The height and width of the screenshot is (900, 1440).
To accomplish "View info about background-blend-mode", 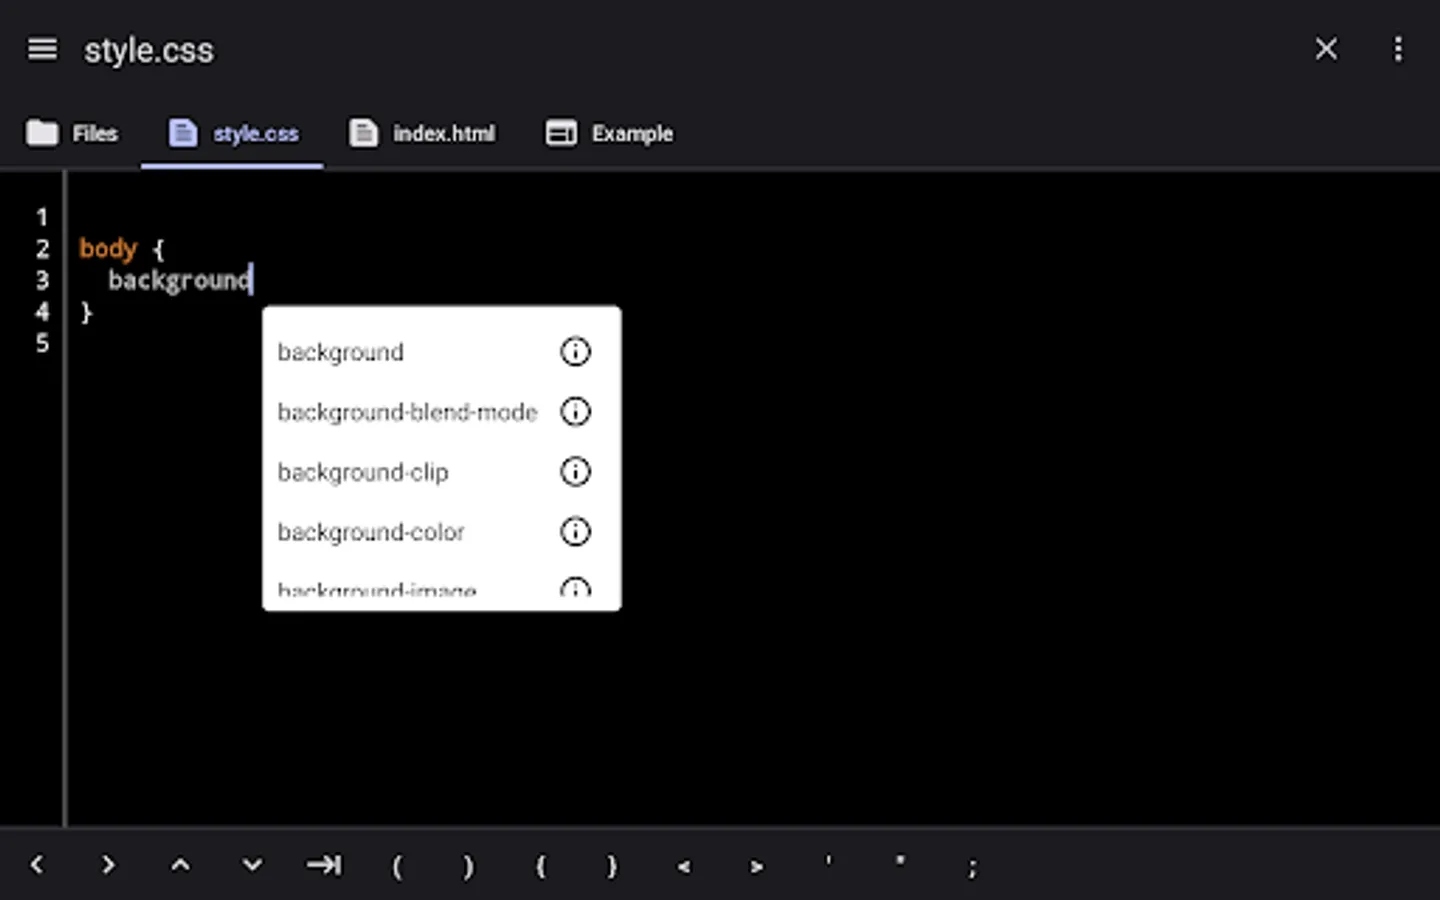I will 575,412.
